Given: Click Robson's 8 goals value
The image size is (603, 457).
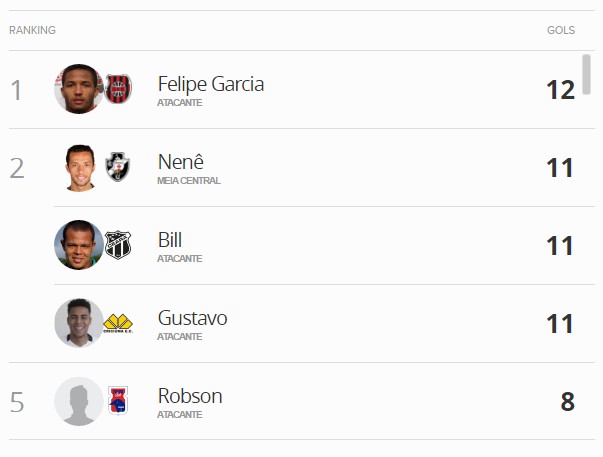Looking at the screenshot, I should click(x=567, y=402).
